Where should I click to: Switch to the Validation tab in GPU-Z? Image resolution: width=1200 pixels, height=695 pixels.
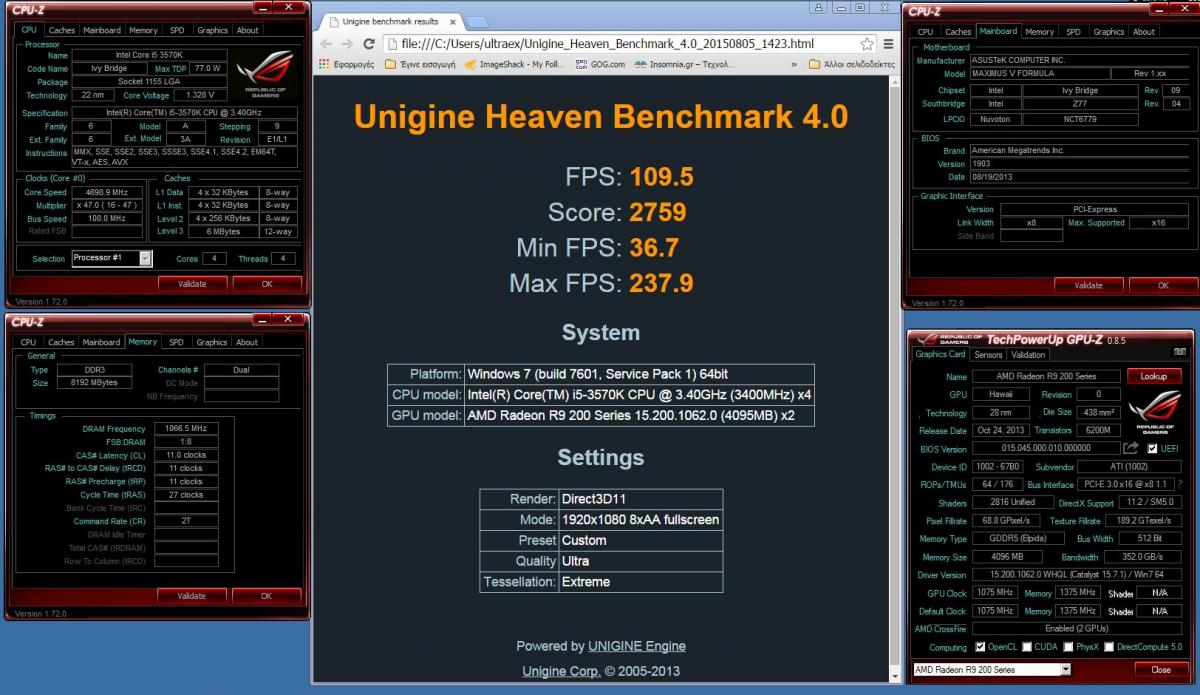[x=1028, y=354]
